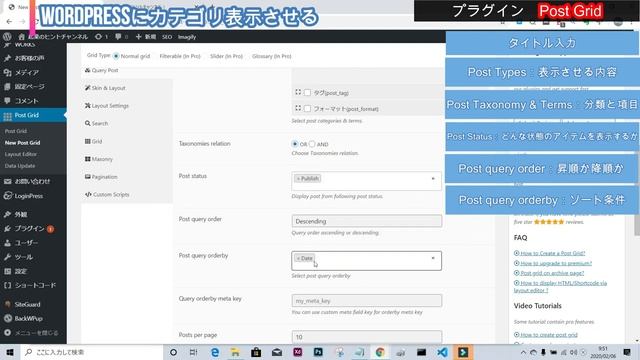The image size is (640, 360).
Task: Click the Query orderby meta key field
Action: [367, 301]
